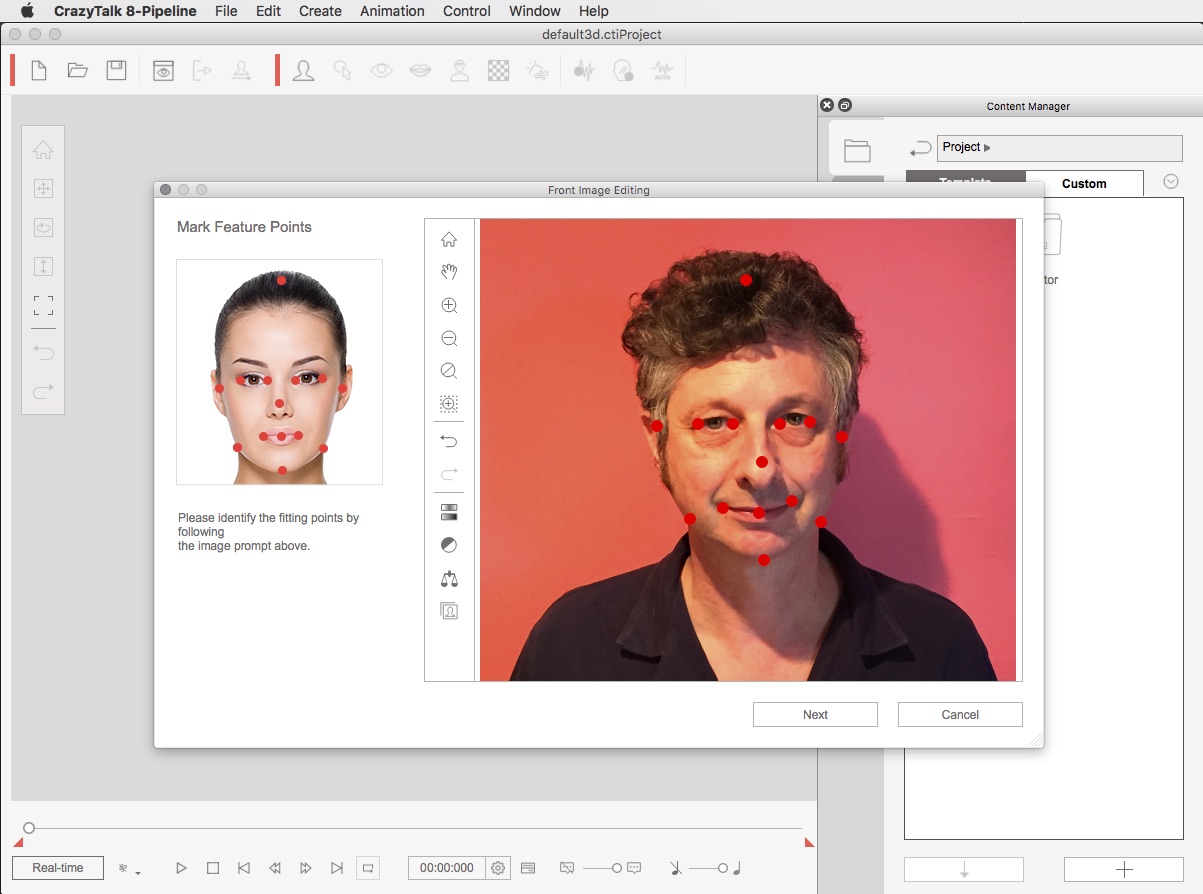Toggle the subtitle mute icon beside slider
The image size is (1203, 894).
[567, 868]
